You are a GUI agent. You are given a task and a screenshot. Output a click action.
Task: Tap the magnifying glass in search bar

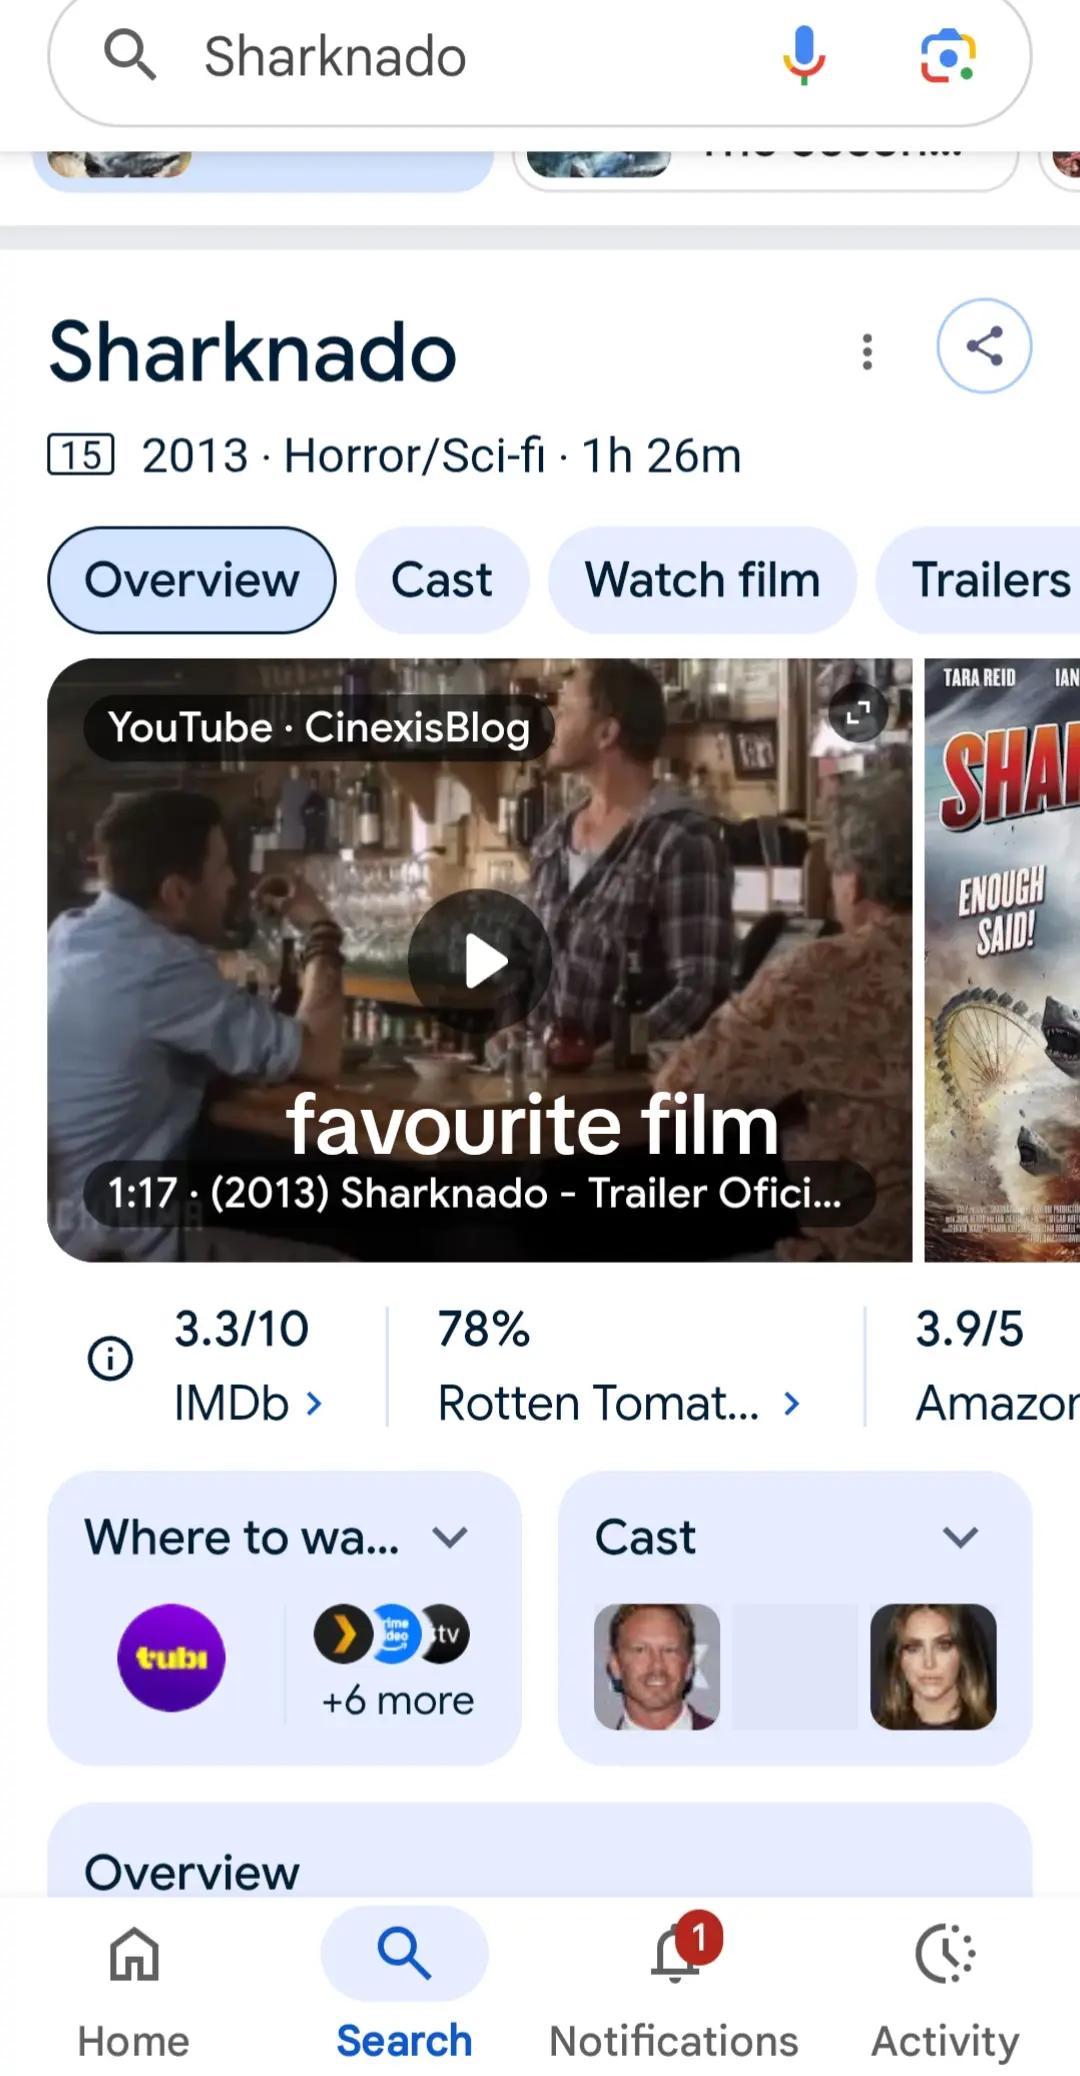(130, 54)
